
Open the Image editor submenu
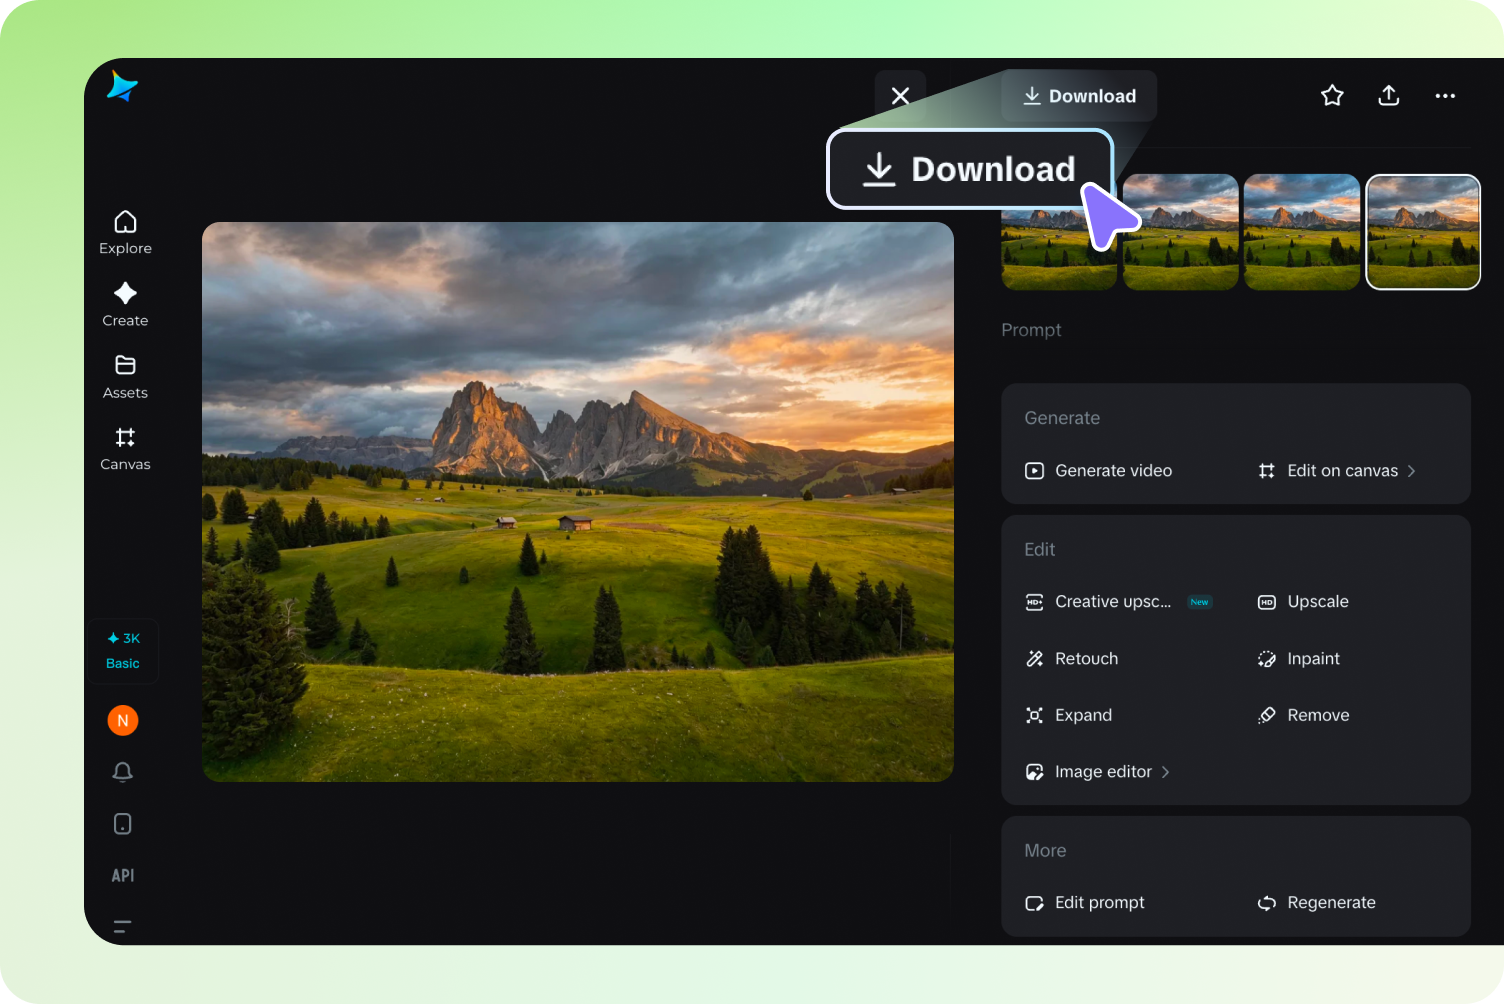tap(1102, 771)
